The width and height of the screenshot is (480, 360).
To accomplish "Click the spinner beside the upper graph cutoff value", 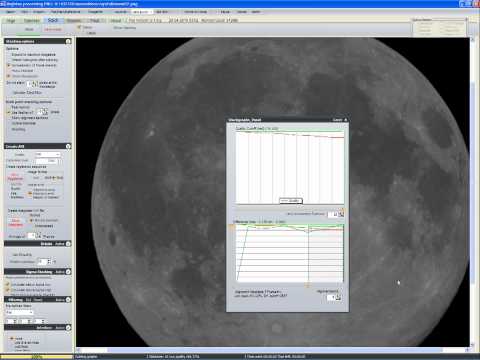I will pos(341,214).
